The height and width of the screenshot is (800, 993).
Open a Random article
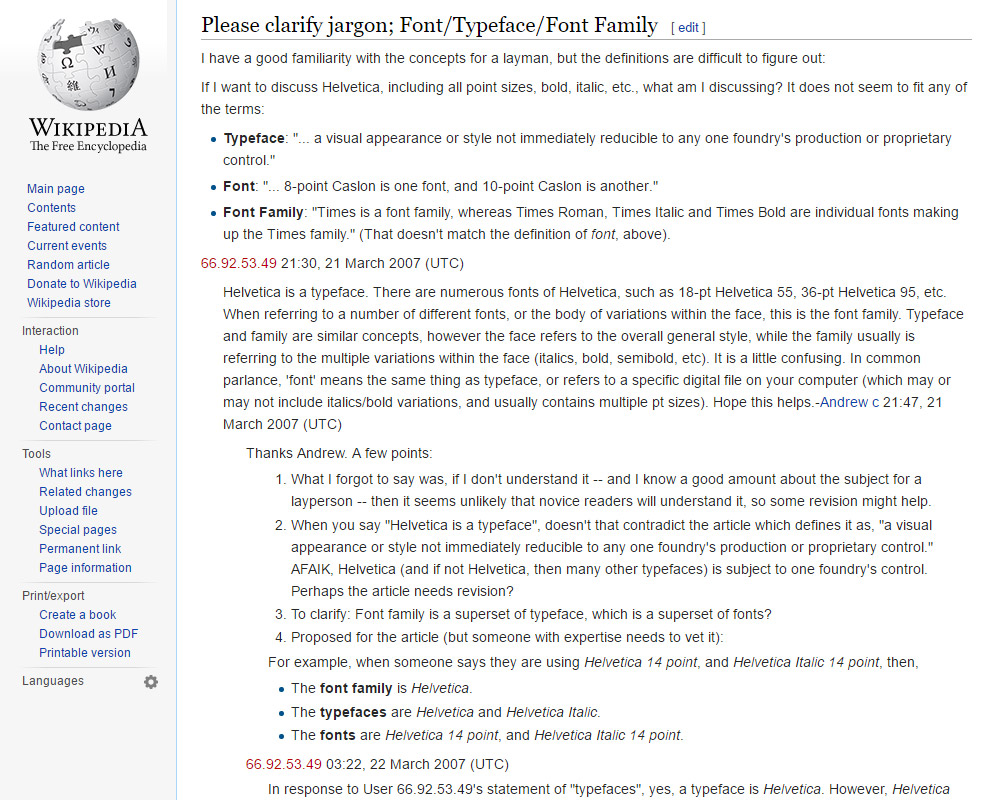tap(68, 265)
